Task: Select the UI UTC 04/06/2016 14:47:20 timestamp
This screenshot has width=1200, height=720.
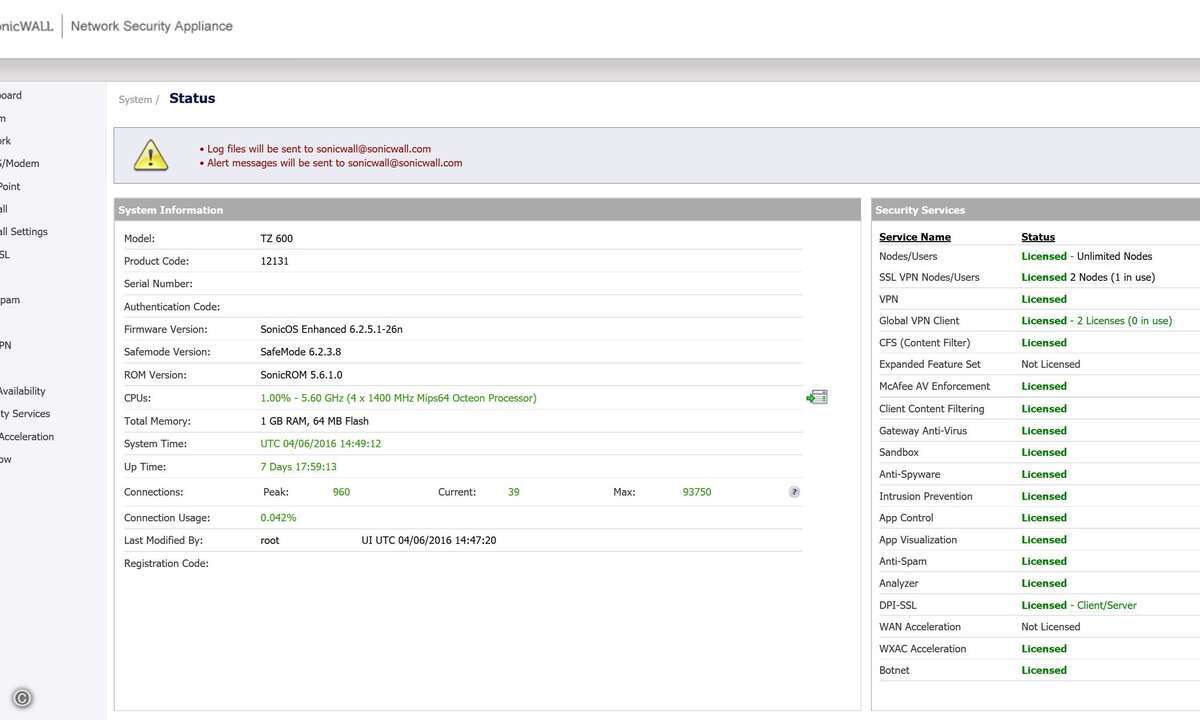Action: click(429, 540)
